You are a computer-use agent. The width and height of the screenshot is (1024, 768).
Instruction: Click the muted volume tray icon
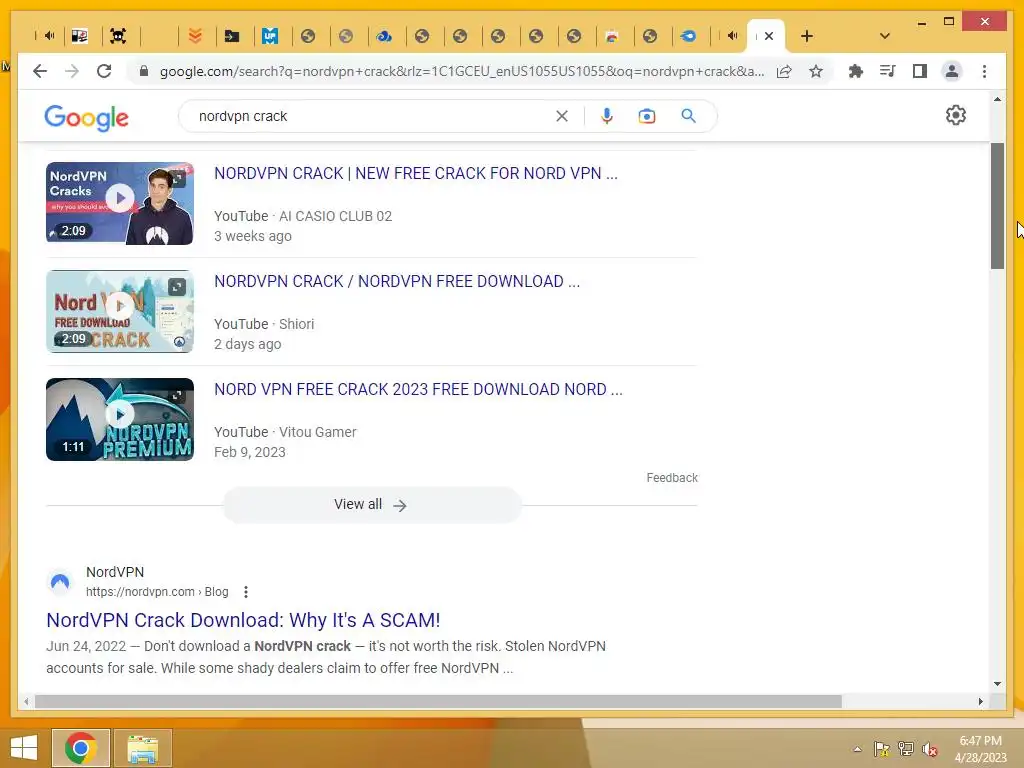930,749
